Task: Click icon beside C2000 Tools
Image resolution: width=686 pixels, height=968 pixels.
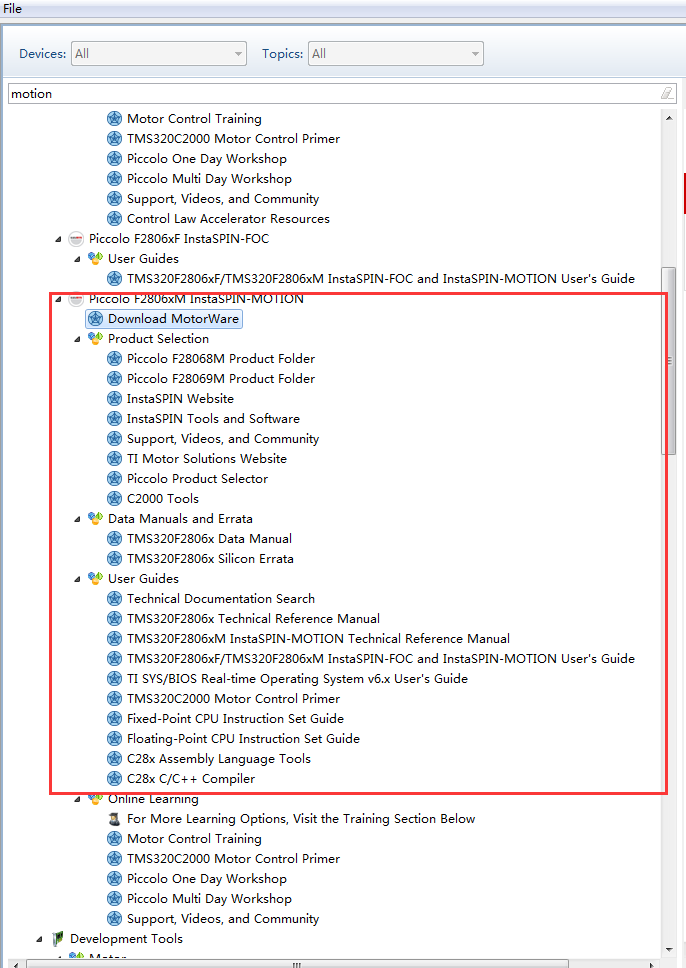Action: pos(114,499)
